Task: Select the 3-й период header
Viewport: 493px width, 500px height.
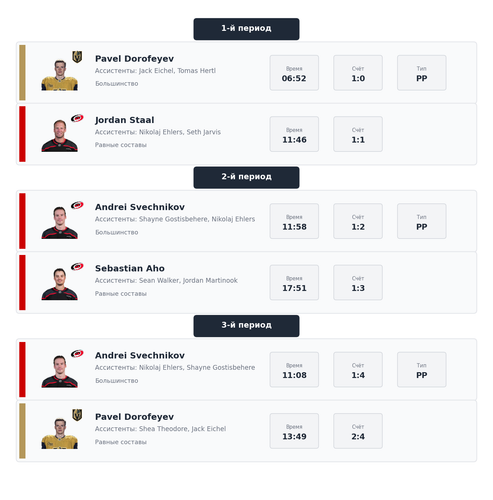Action: click(246, 326)
